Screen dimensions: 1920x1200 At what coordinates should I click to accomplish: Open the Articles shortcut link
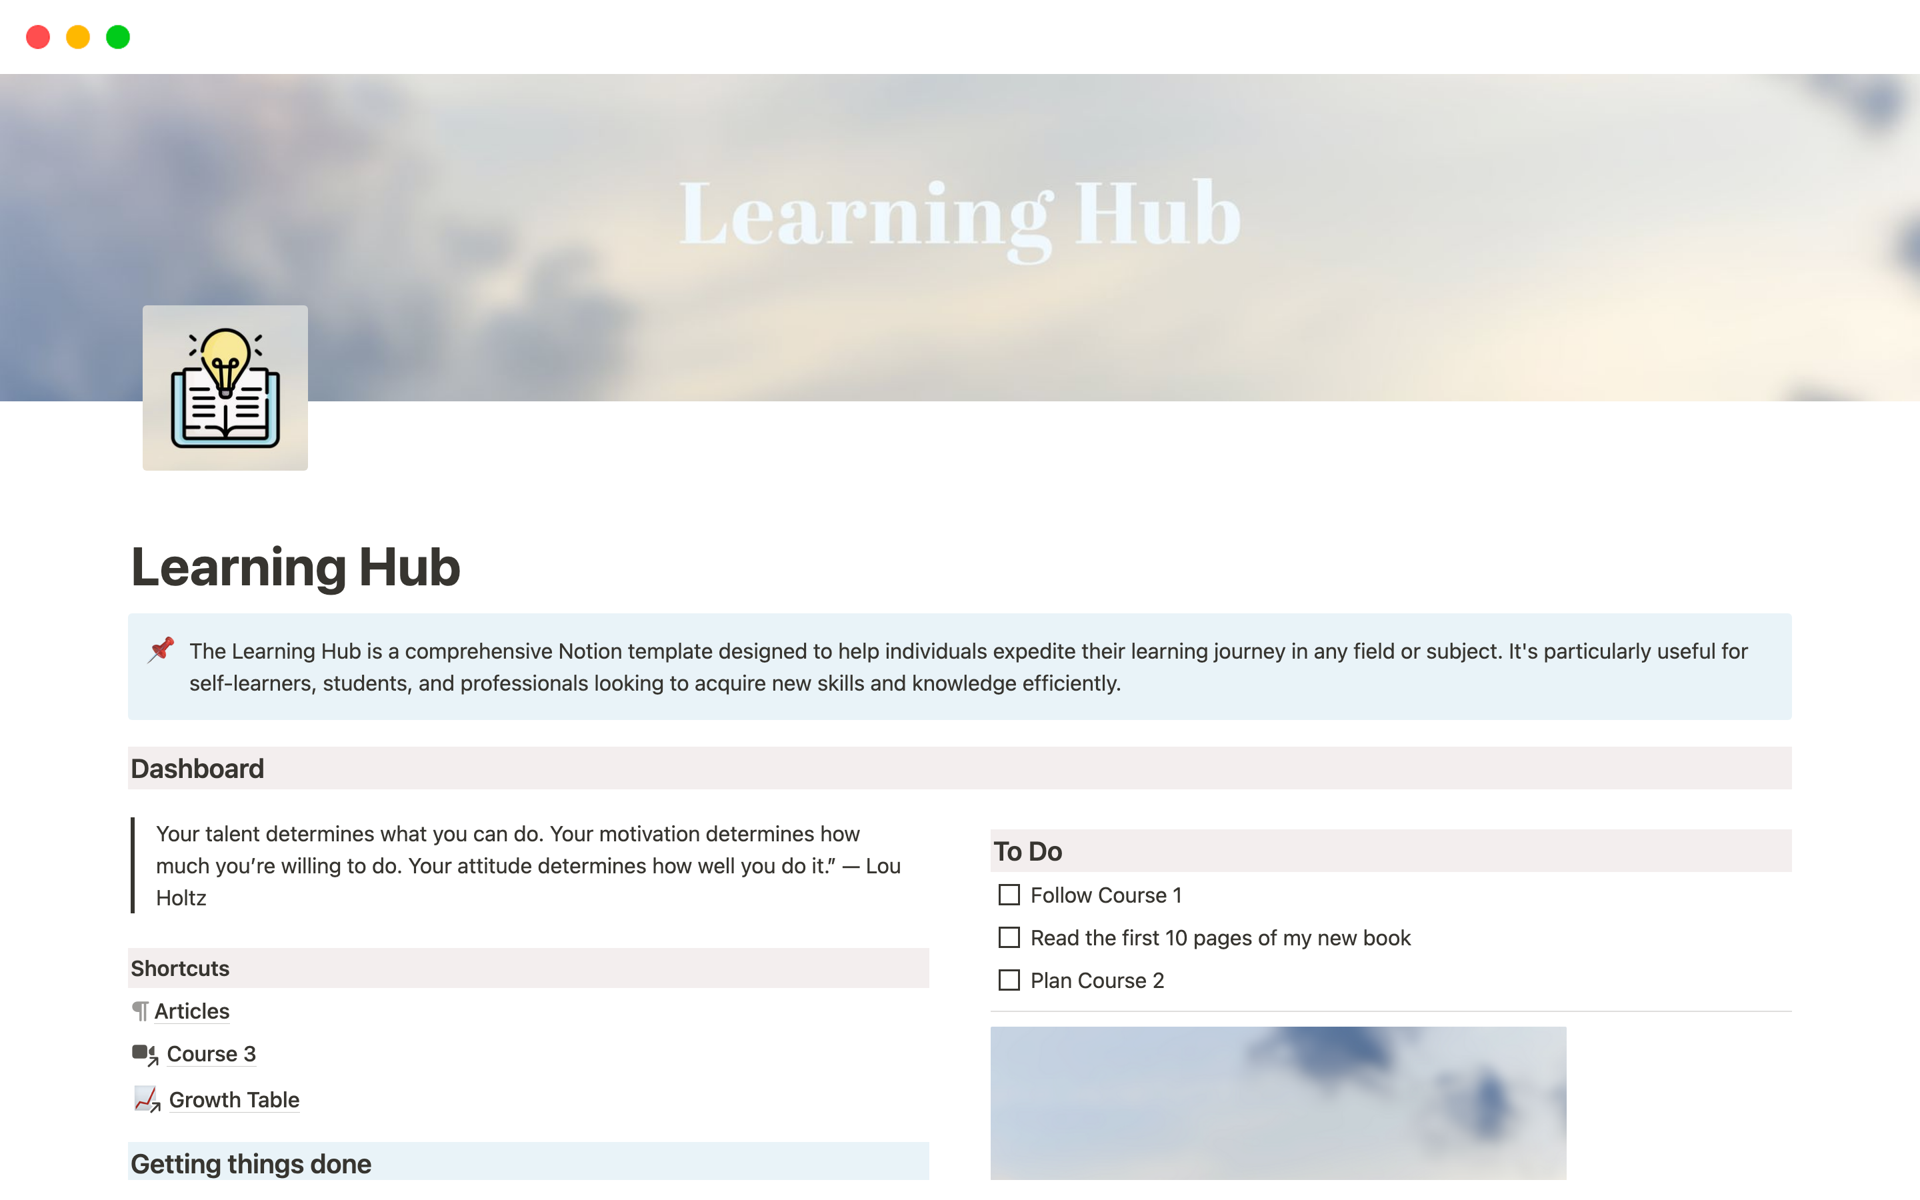[195, 1009]
